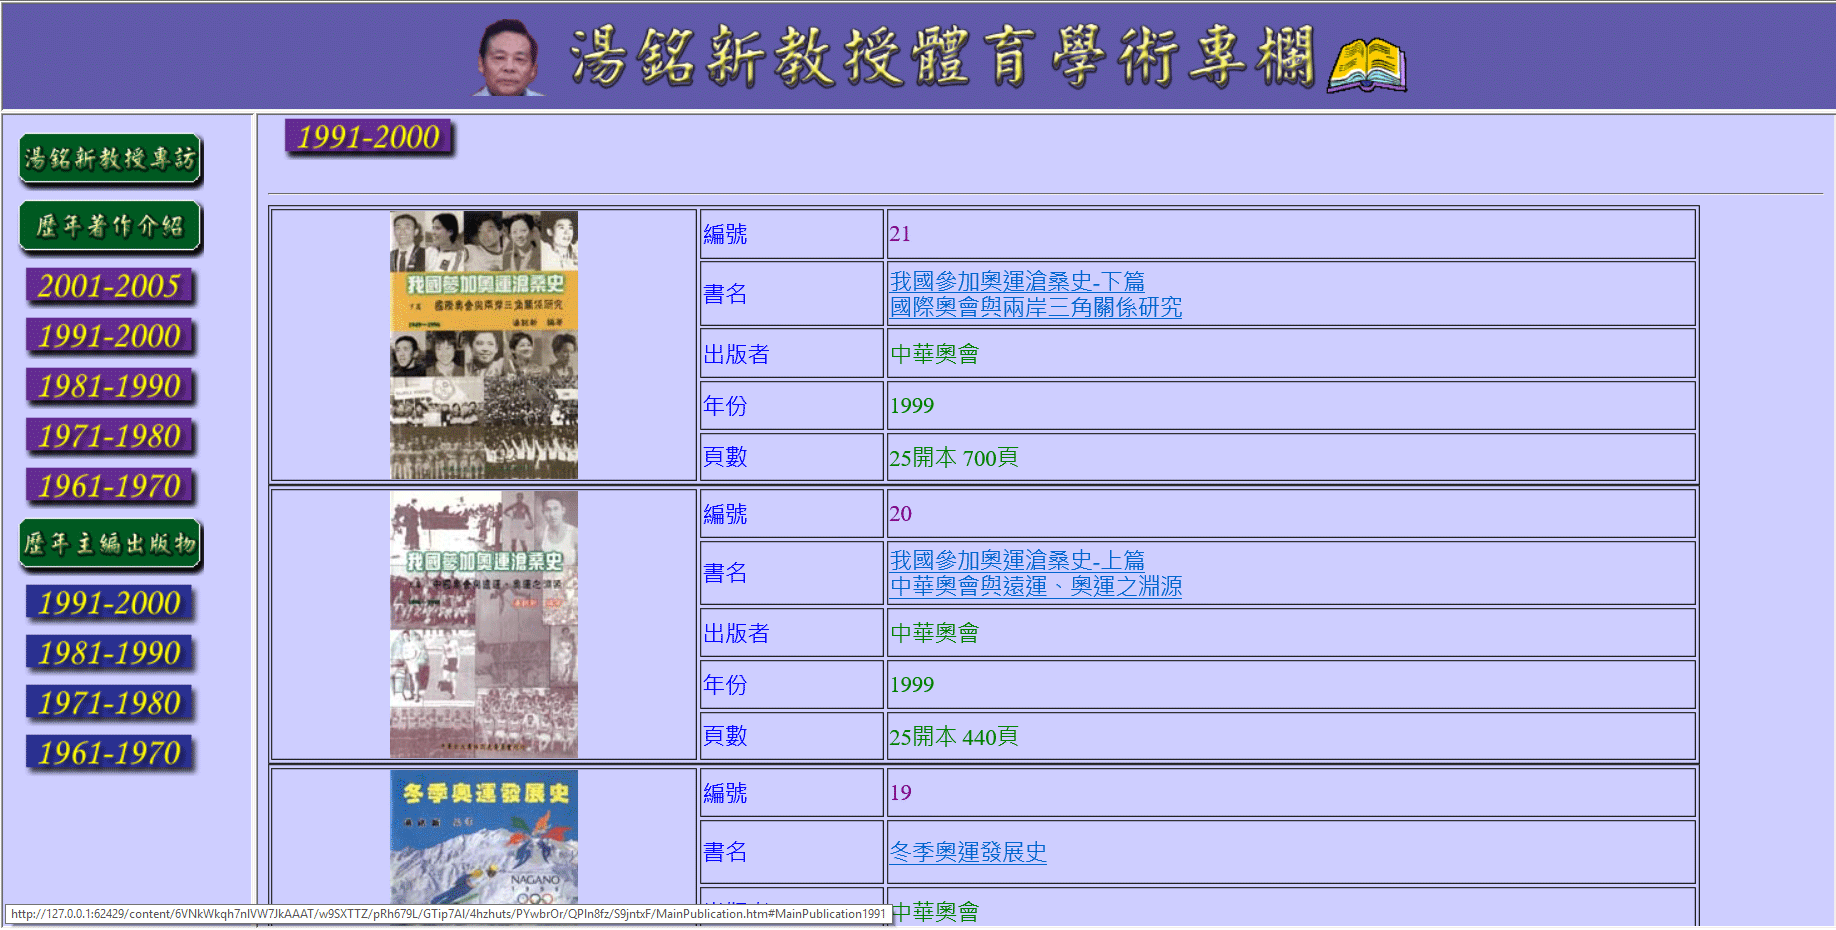Select purple 1991-2000 sidebar button
The width and height of the screenshot is (1836, 930).
(110, 337)
